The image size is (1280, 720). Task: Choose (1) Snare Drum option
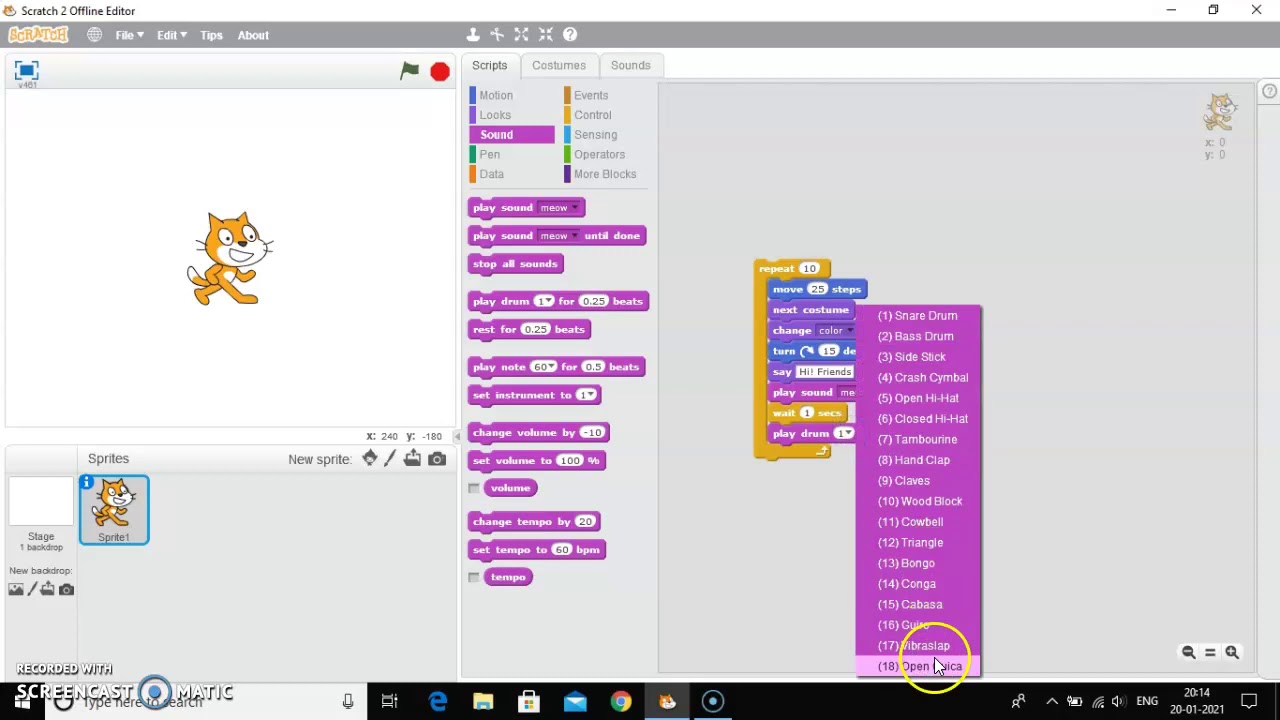pos(919,316)
